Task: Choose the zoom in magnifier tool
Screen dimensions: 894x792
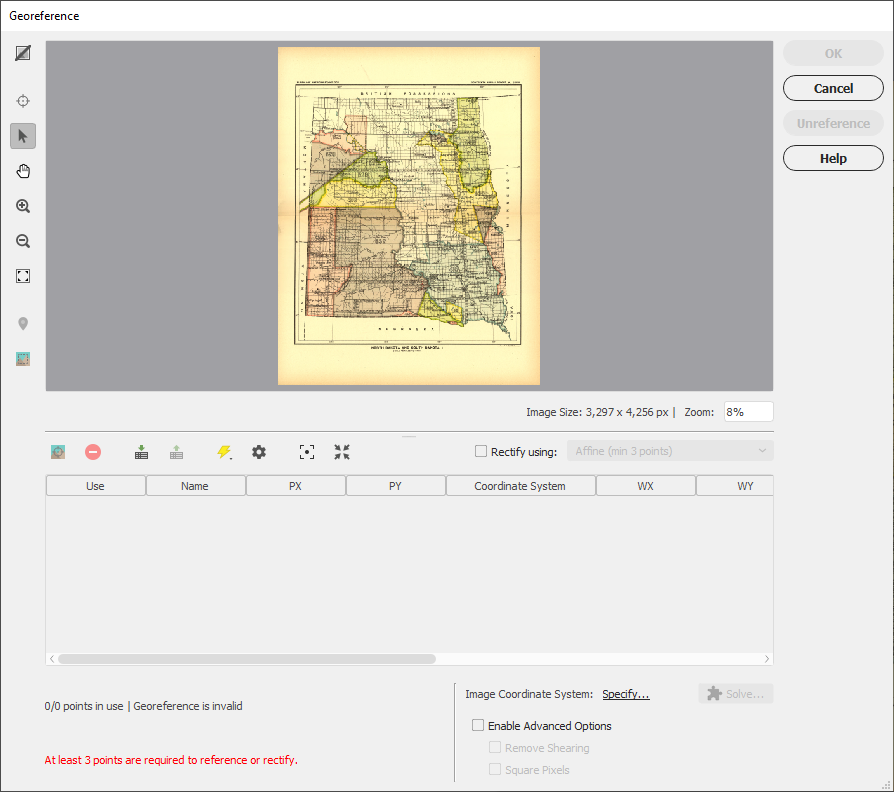Action: tap(23, 206)
